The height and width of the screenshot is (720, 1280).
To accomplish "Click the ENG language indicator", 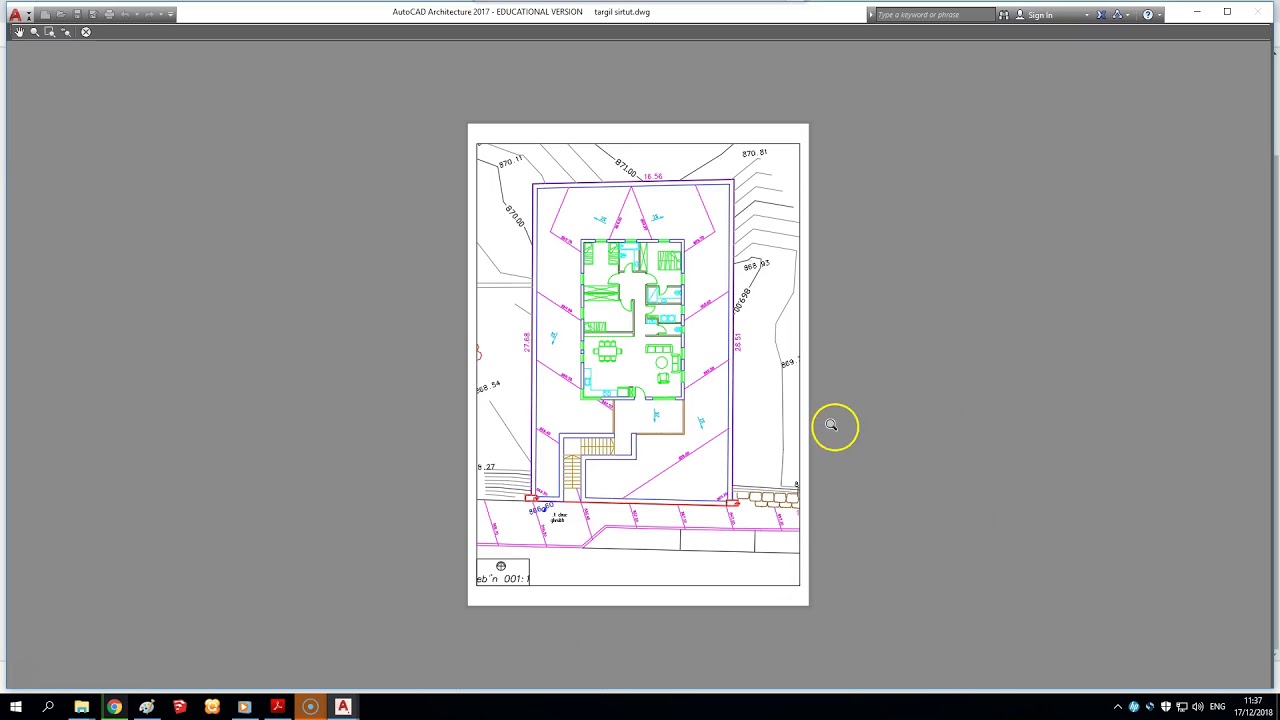I will pyautogui.click(x=1217, y=707).
